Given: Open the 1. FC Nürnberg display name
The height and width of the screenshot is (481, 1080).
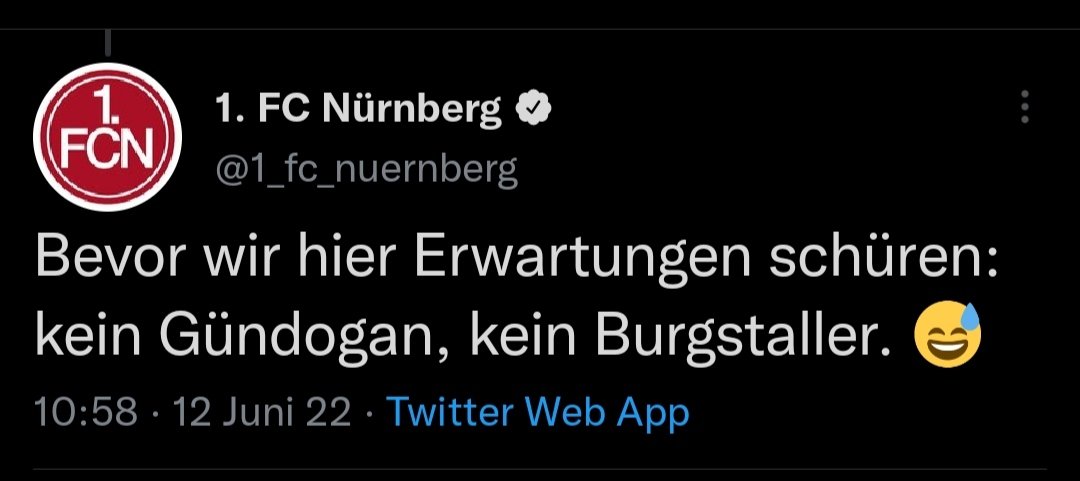Looking at the screenshot, I should 359,110.
